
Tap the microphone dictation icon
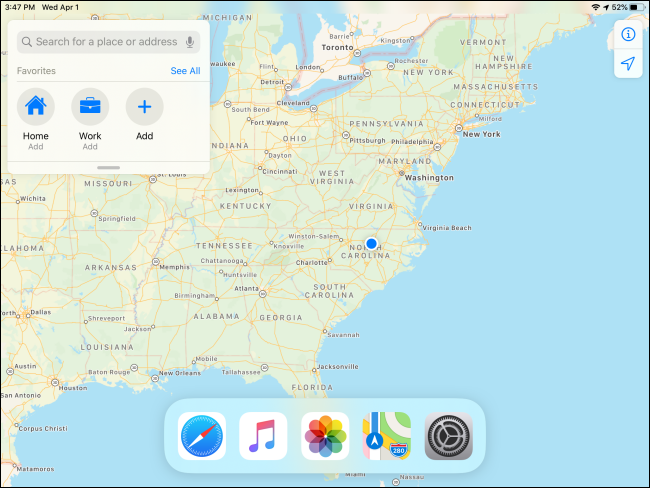[x=190, y=42]
